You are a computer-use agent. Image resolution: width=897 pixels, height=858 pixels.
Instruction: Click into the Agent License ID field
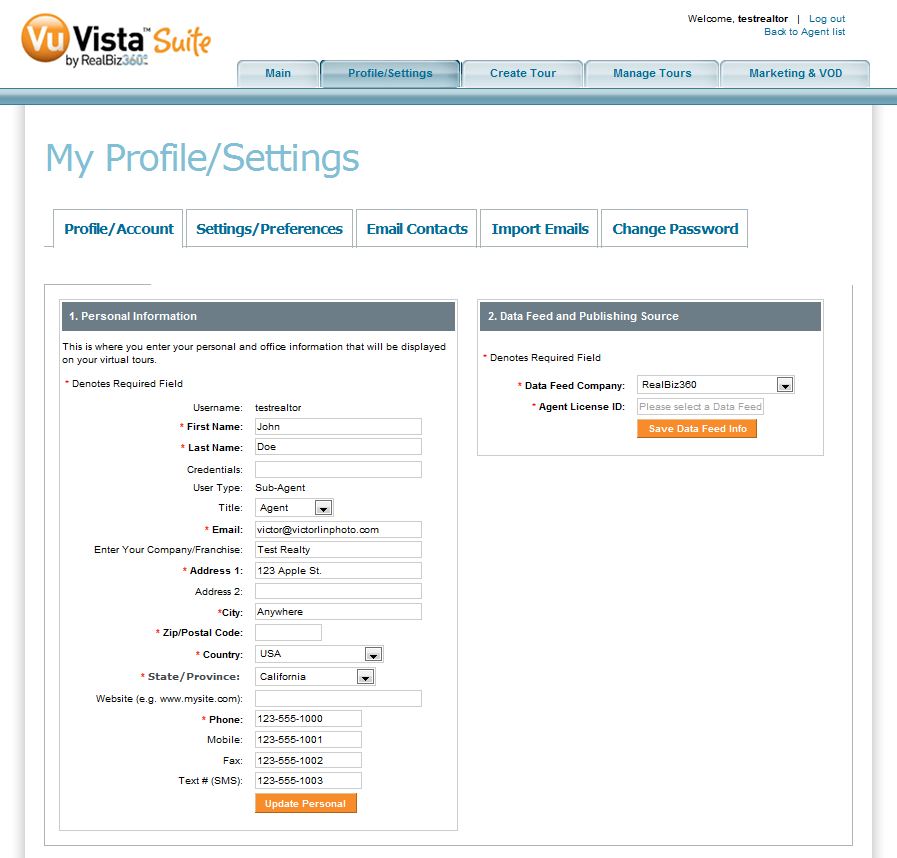(x=700, y=407)
